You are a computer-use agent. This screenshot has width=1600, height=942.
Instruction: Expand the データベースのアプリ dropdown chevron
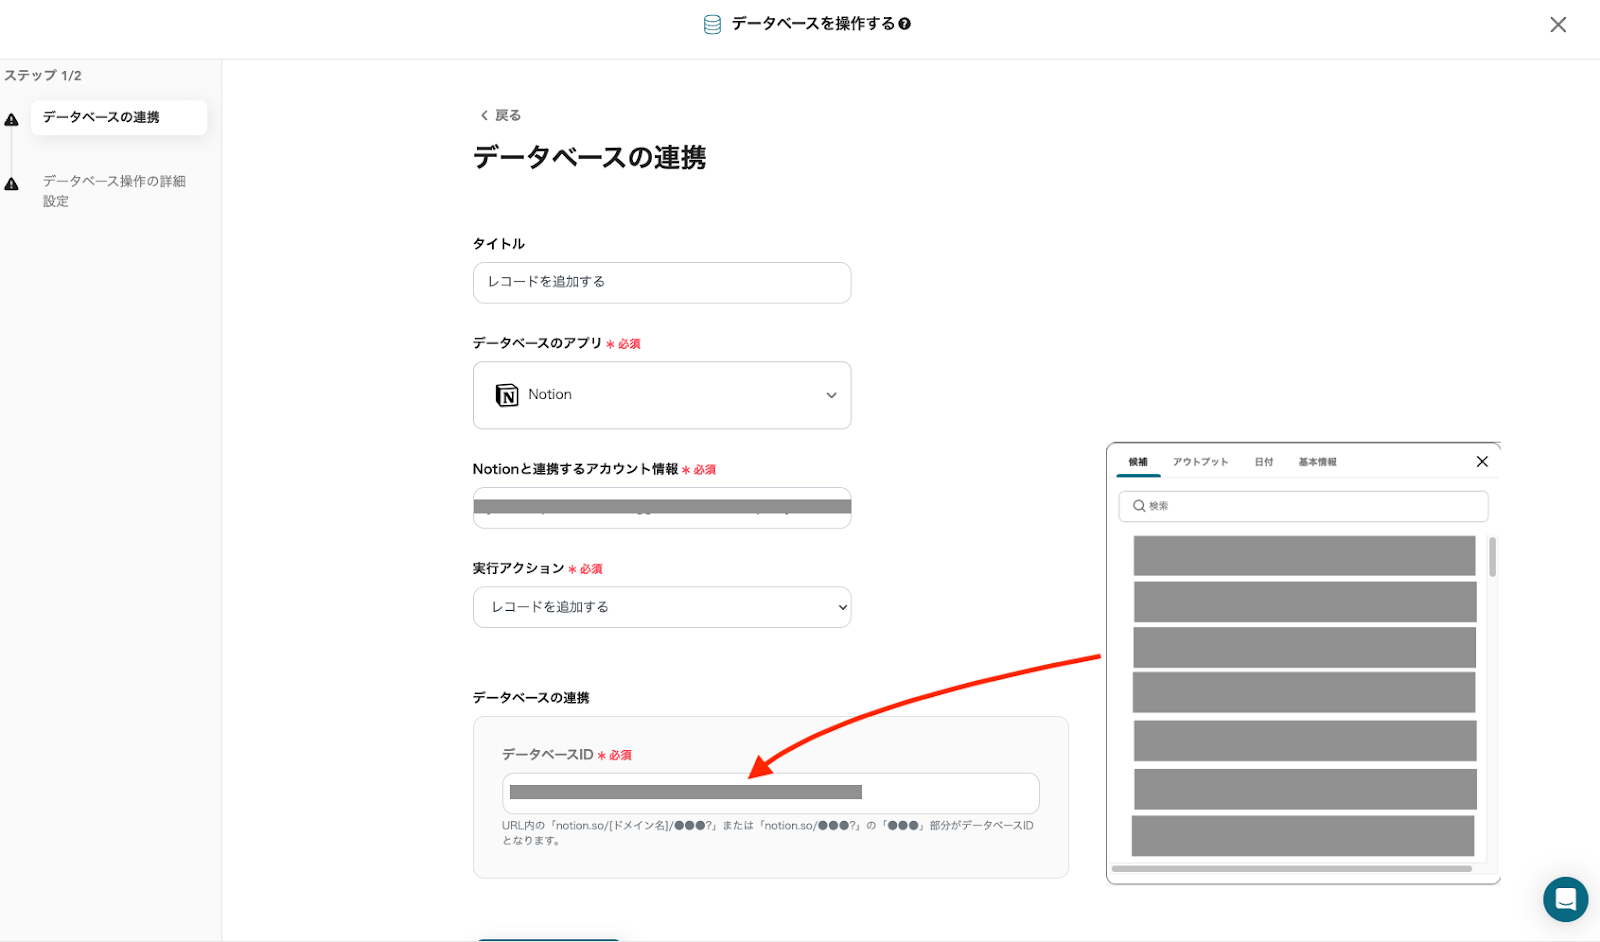coord(831,395)
